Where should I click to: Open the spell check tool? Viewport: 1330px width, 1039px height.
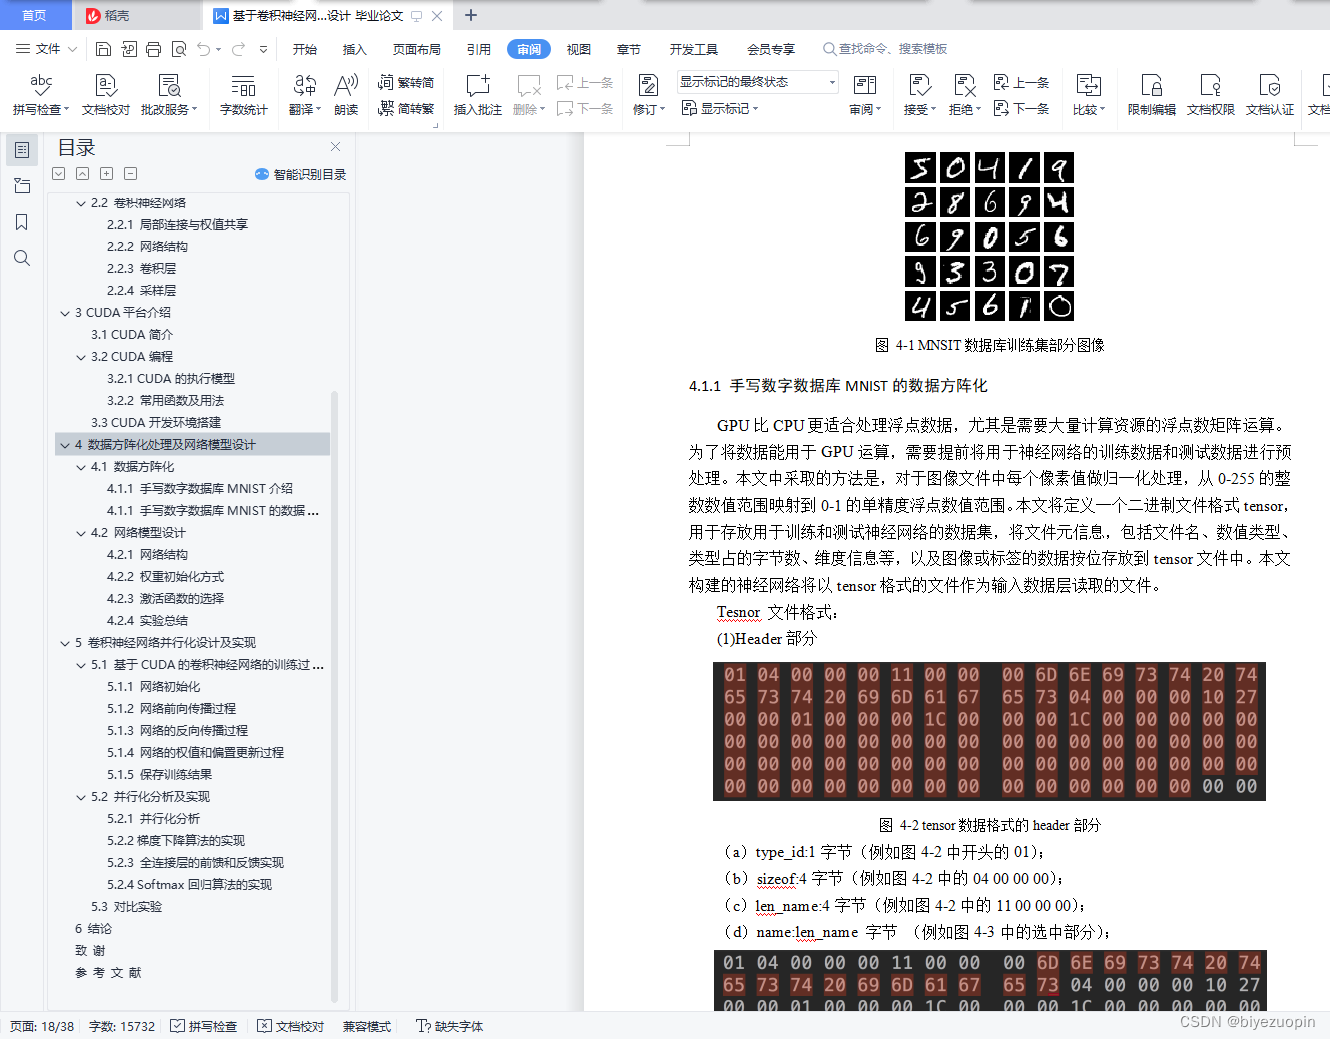[x=41, y=94]
